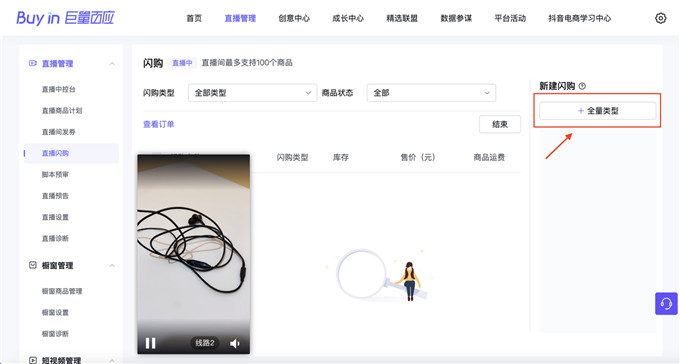Open 平台活动 in top navigation
The image size is (680, 364).
coord(510,18)
